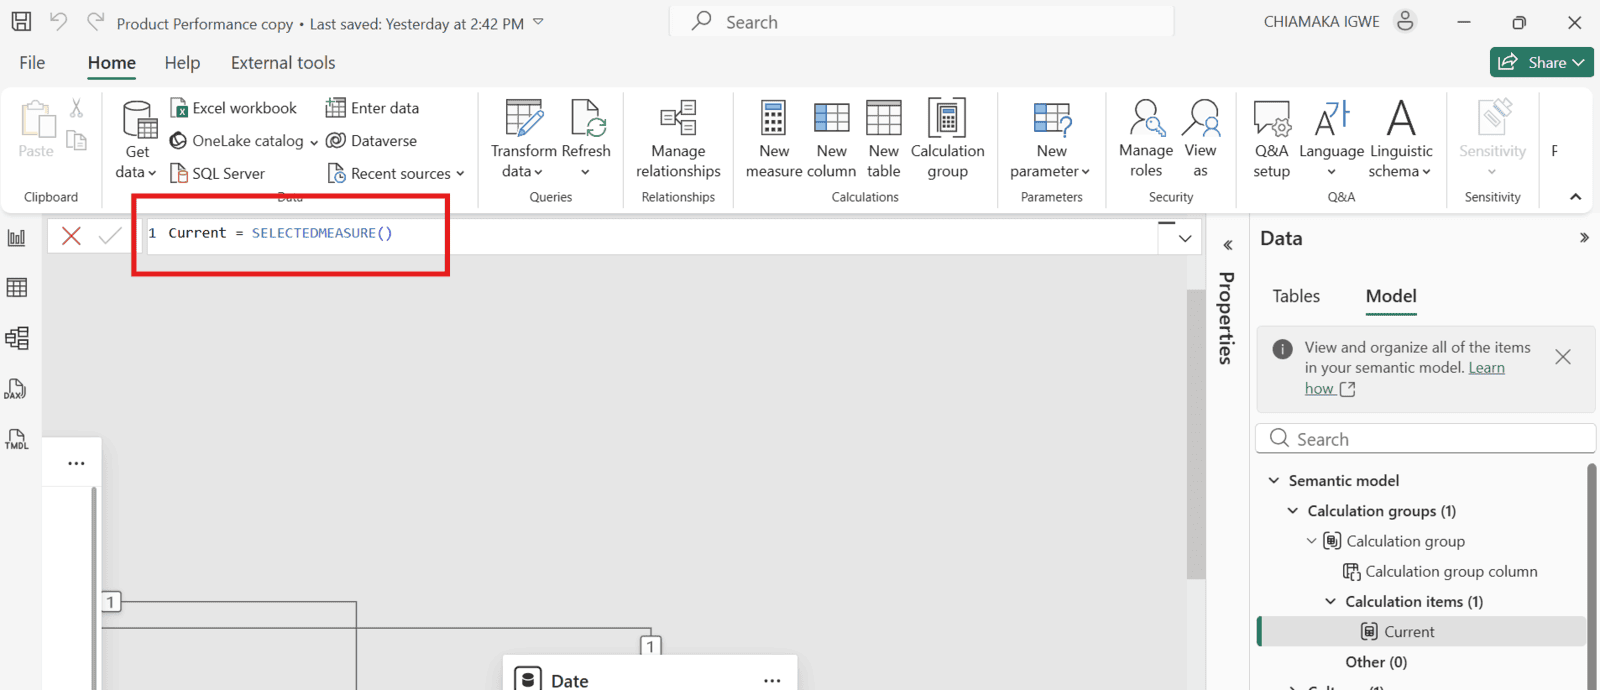1600x690 pixels.
Task: Open the Calculation group tool
Action: tap(946, 119)
